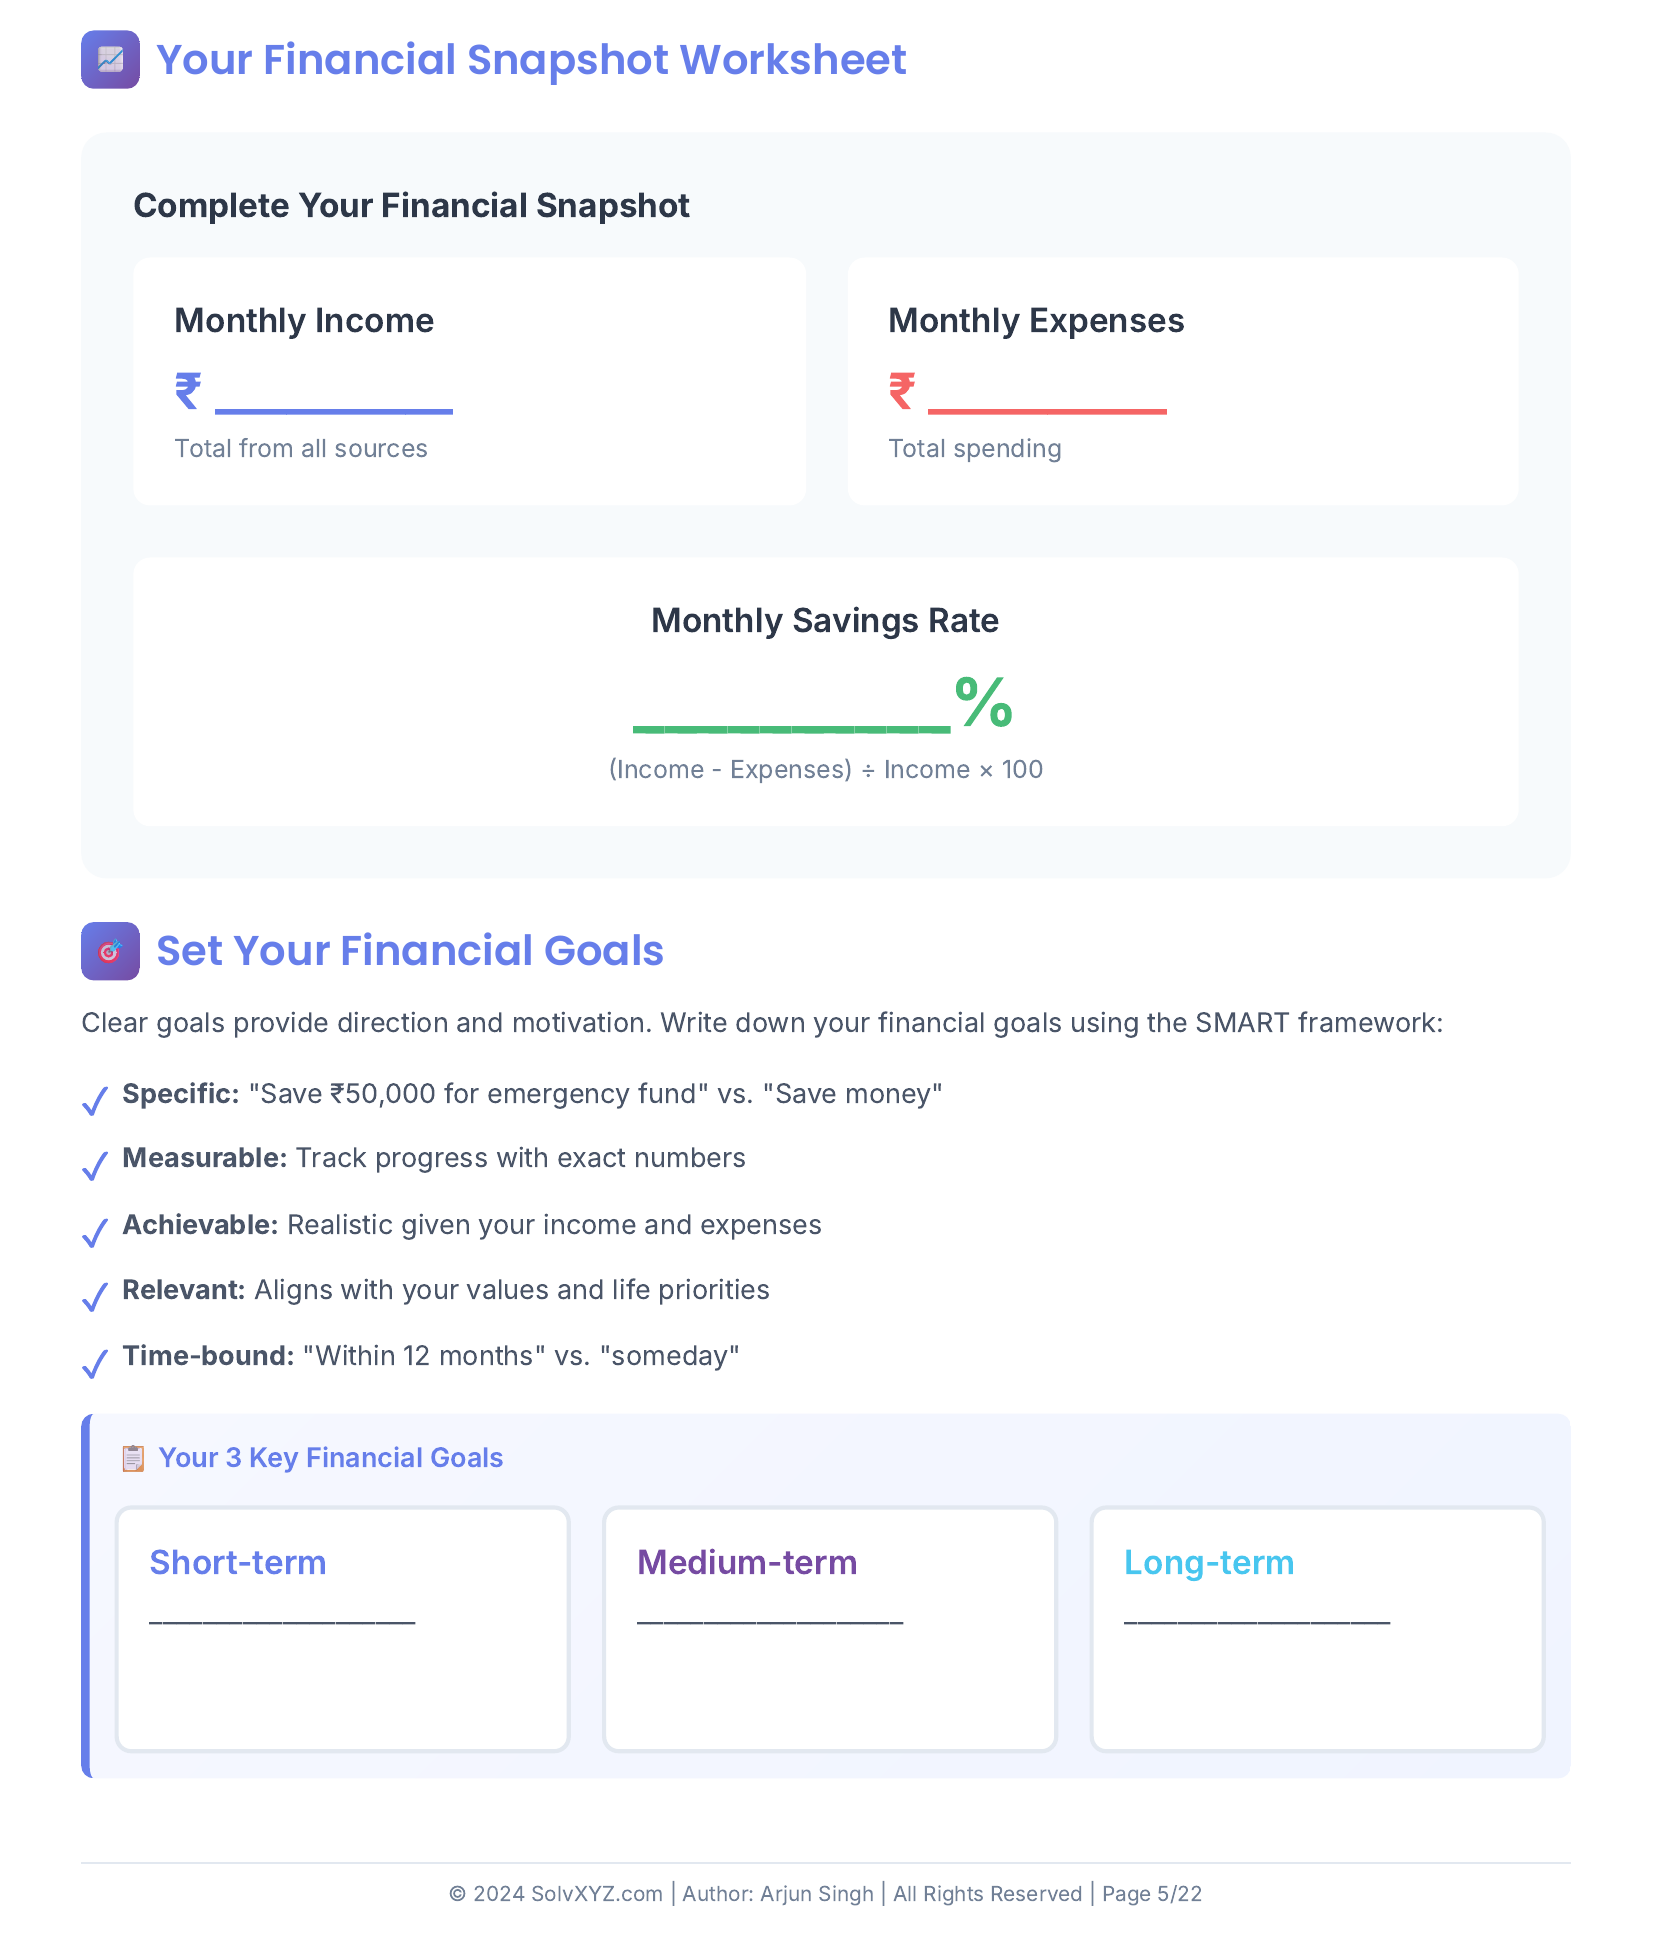Click the blue rupee symbol under Monthly Income
1653x1933 pixels.
coord(188,391)
